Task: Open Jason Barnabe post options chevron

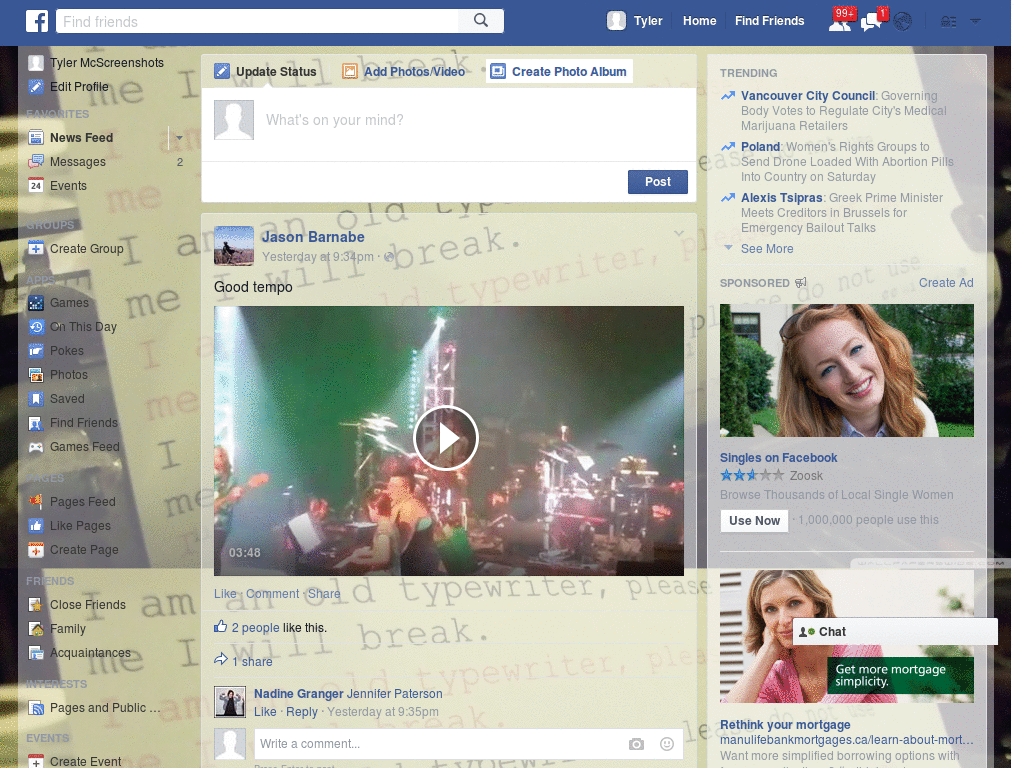Action: (679, 233)
